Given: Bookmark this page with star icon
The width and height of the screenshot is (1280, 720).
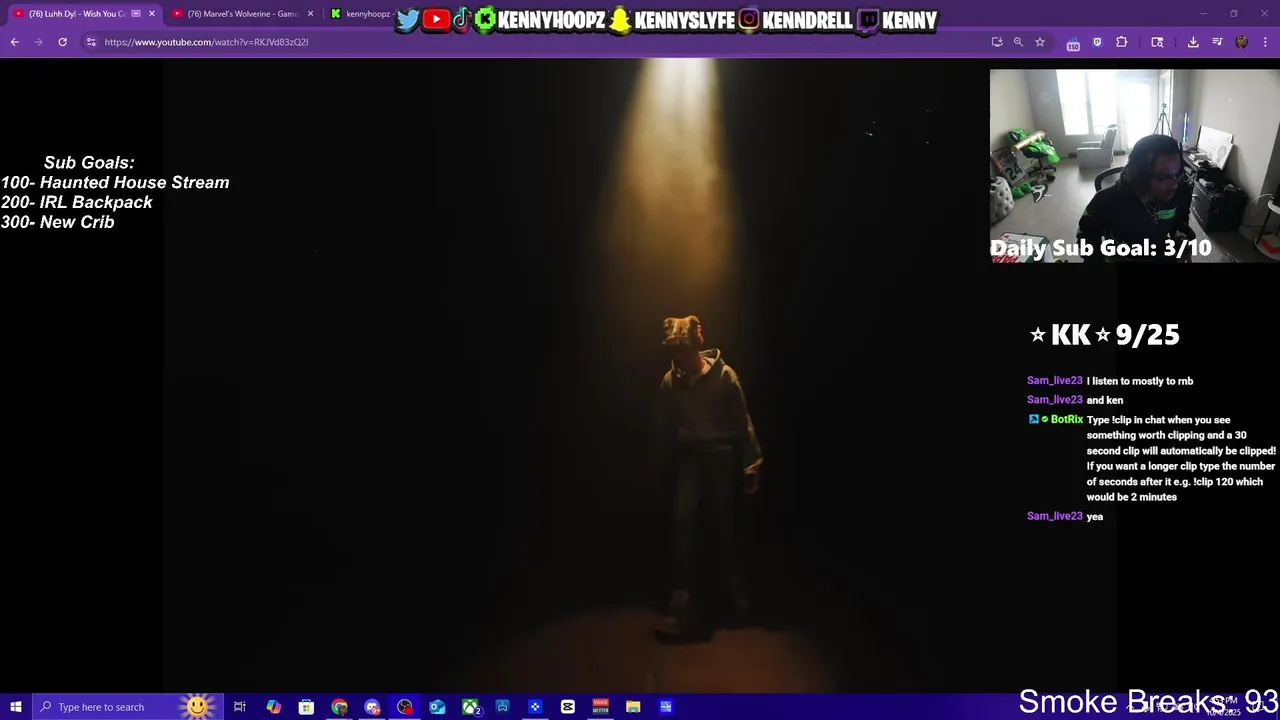Looking at the screenshot, I should click(1040, 42).
